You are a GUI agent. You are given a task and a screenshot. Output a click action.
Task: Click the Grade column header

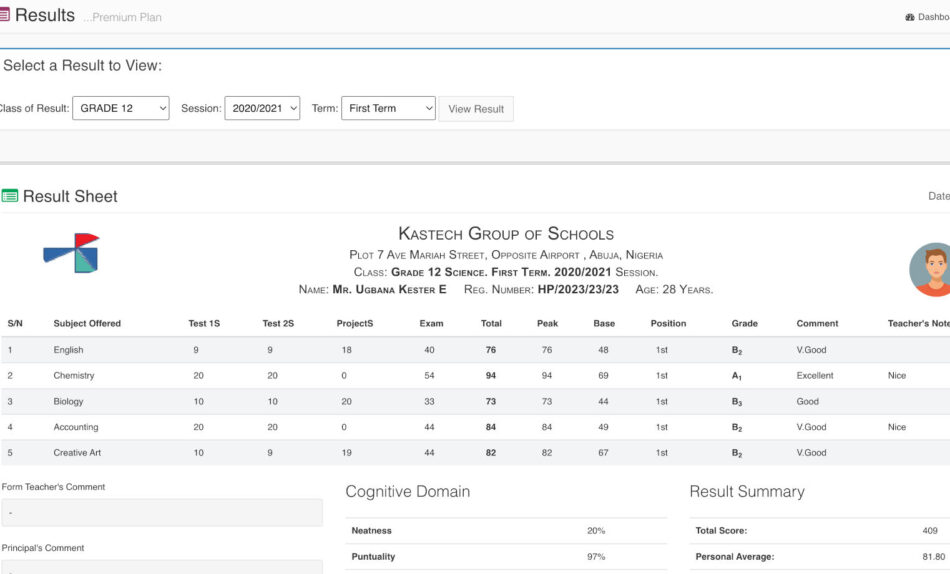[745, 324]
